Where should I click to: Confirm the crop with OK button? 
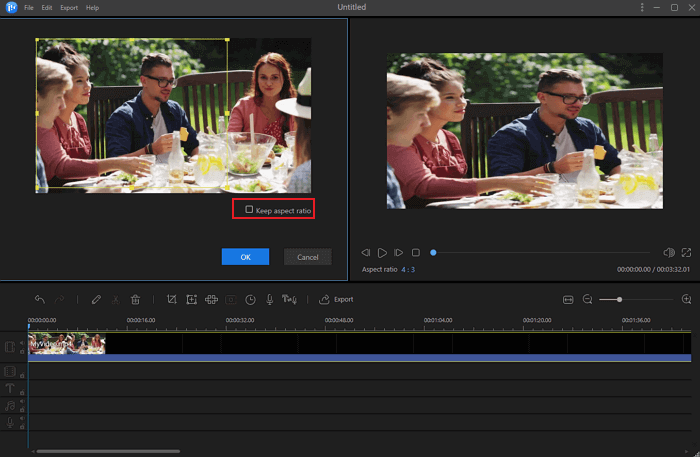pos(245,257)
